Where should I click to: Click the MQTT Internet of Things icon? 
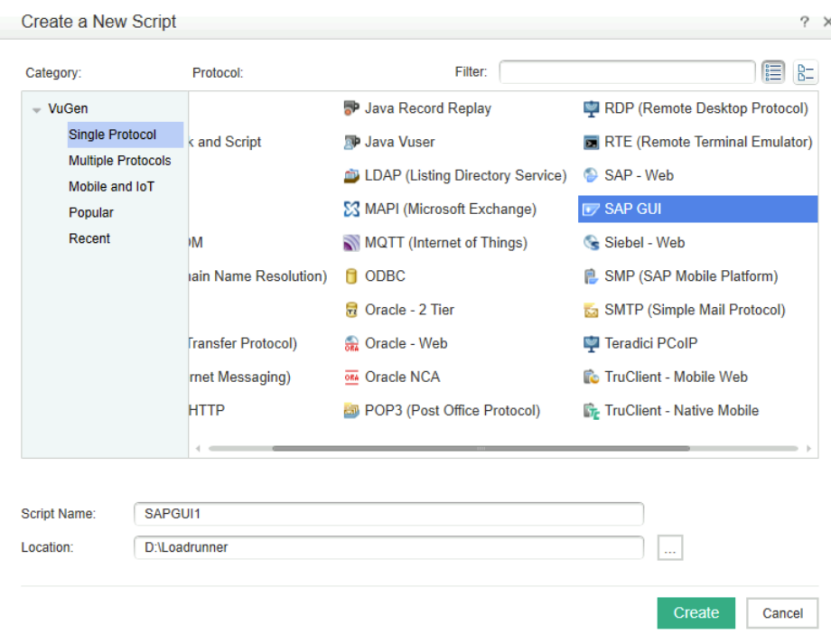pos(351,243)
